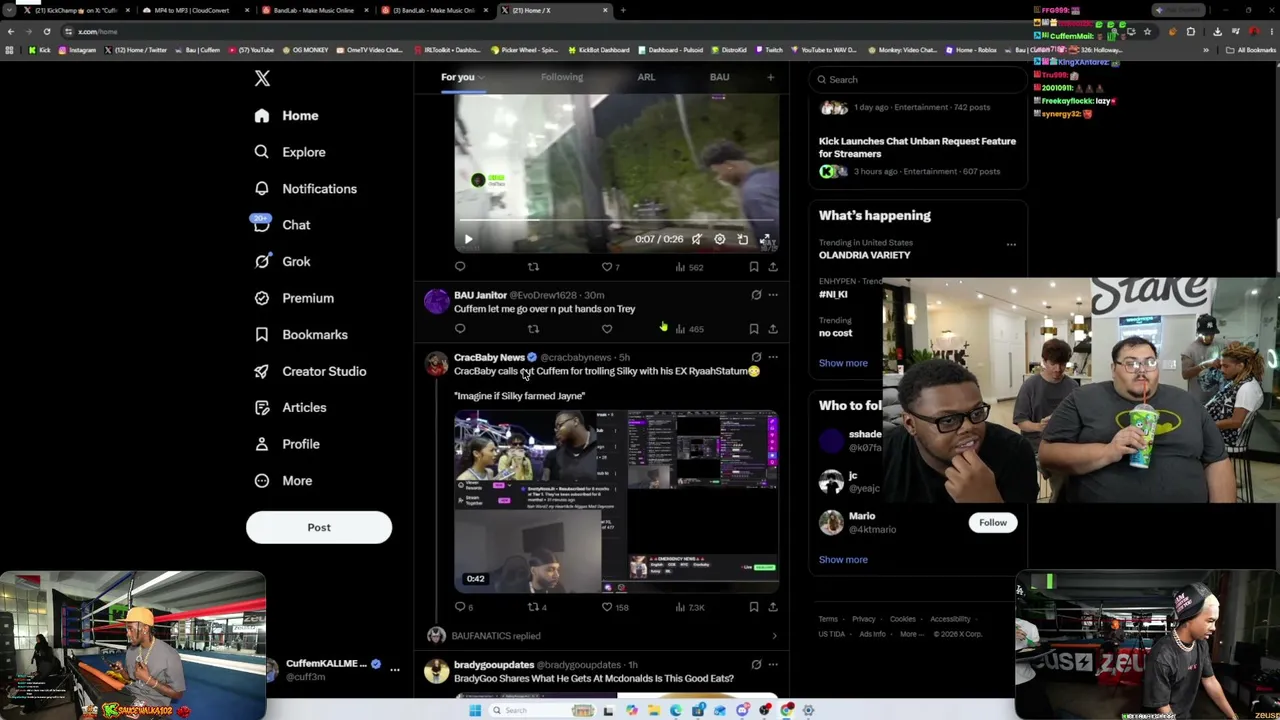
Task: Open Notifications in the sidebar
Action: coord(305,189)
